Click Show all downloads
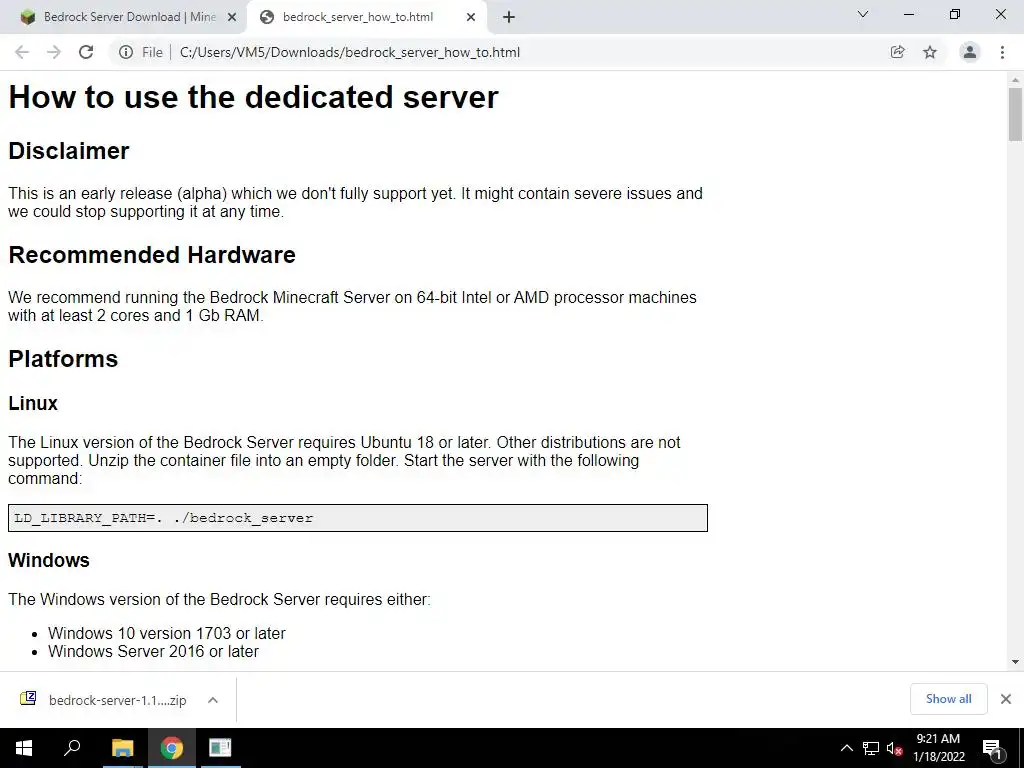The height and width of the screenshot is (768, 1024). coord(948,699)
